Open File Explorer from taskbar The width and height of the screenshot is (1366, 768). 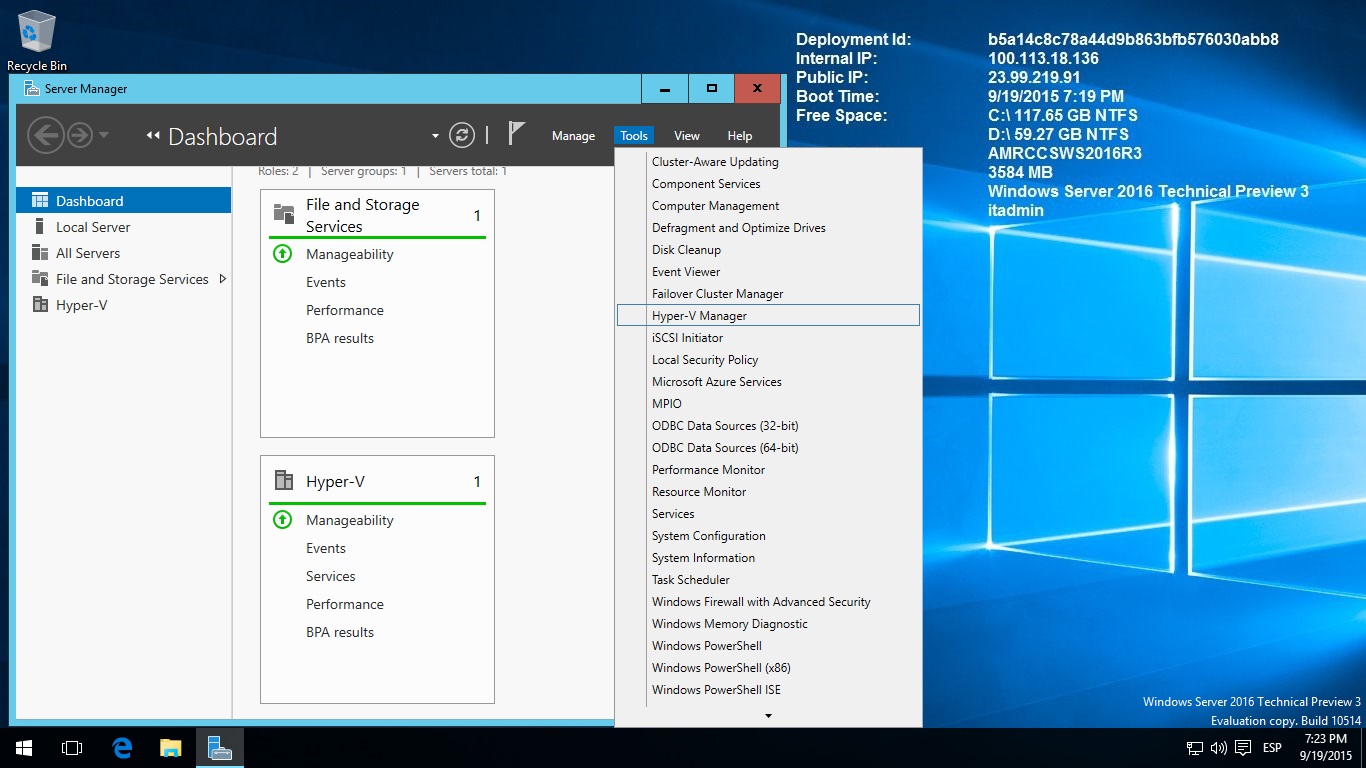click(171, 747)
